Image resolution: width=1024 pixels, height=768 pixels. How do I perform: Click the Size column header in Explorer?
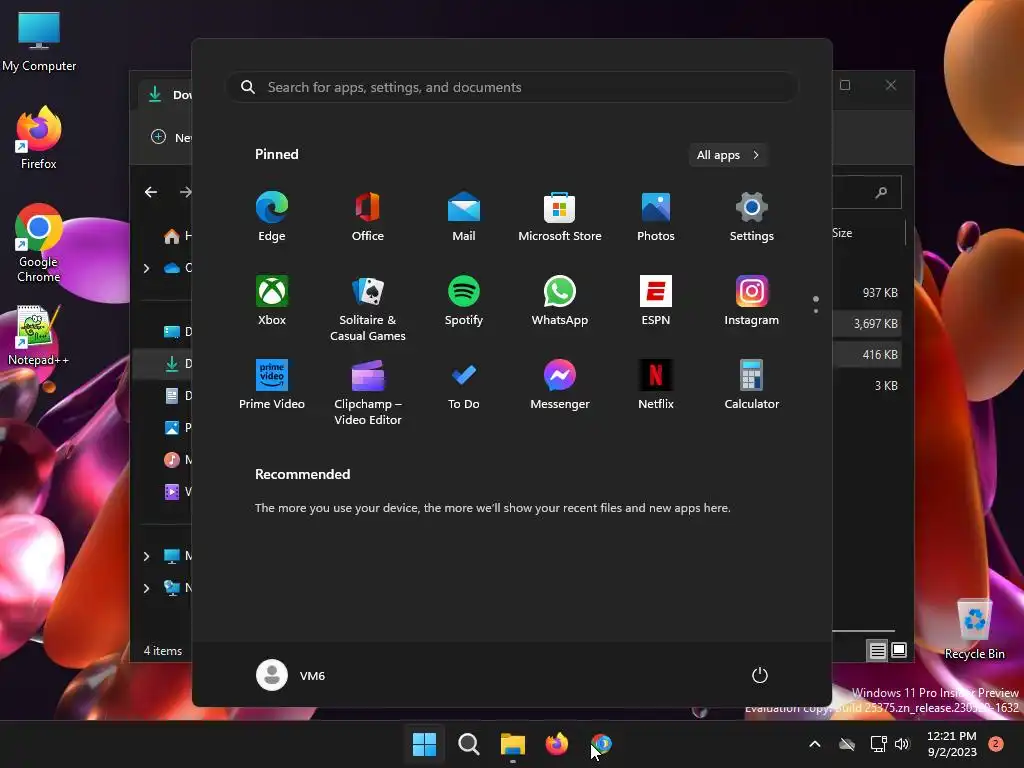click(x=842, y=233)
